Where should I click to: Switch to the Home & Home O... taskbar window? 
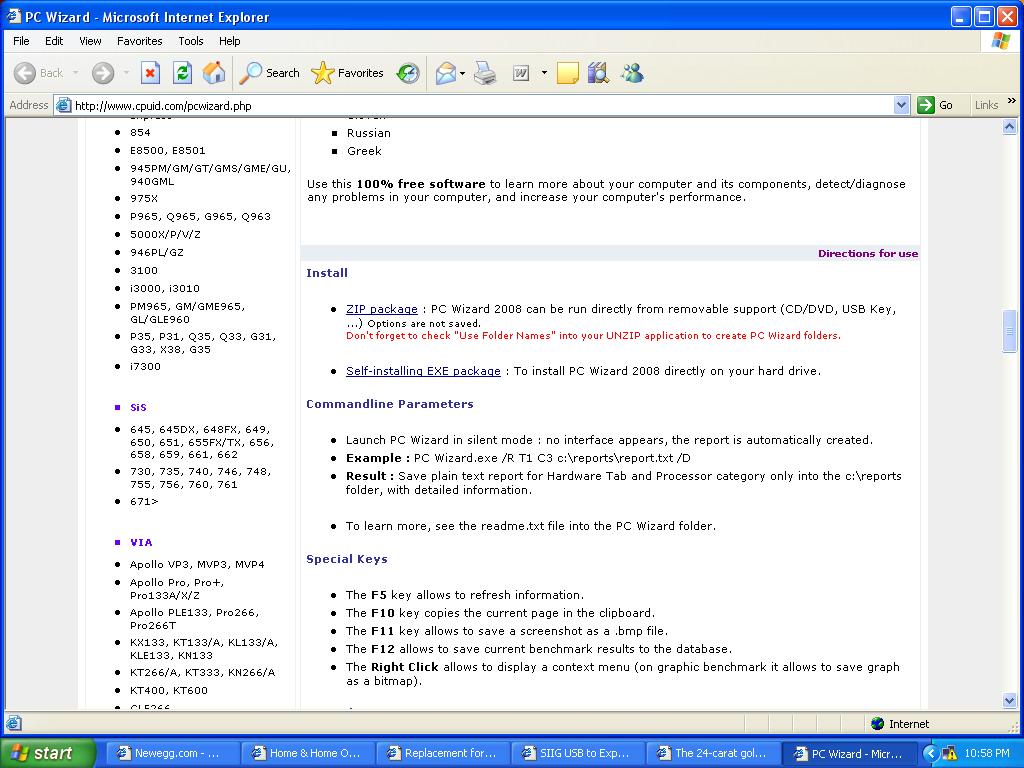[x=306, y=753]
